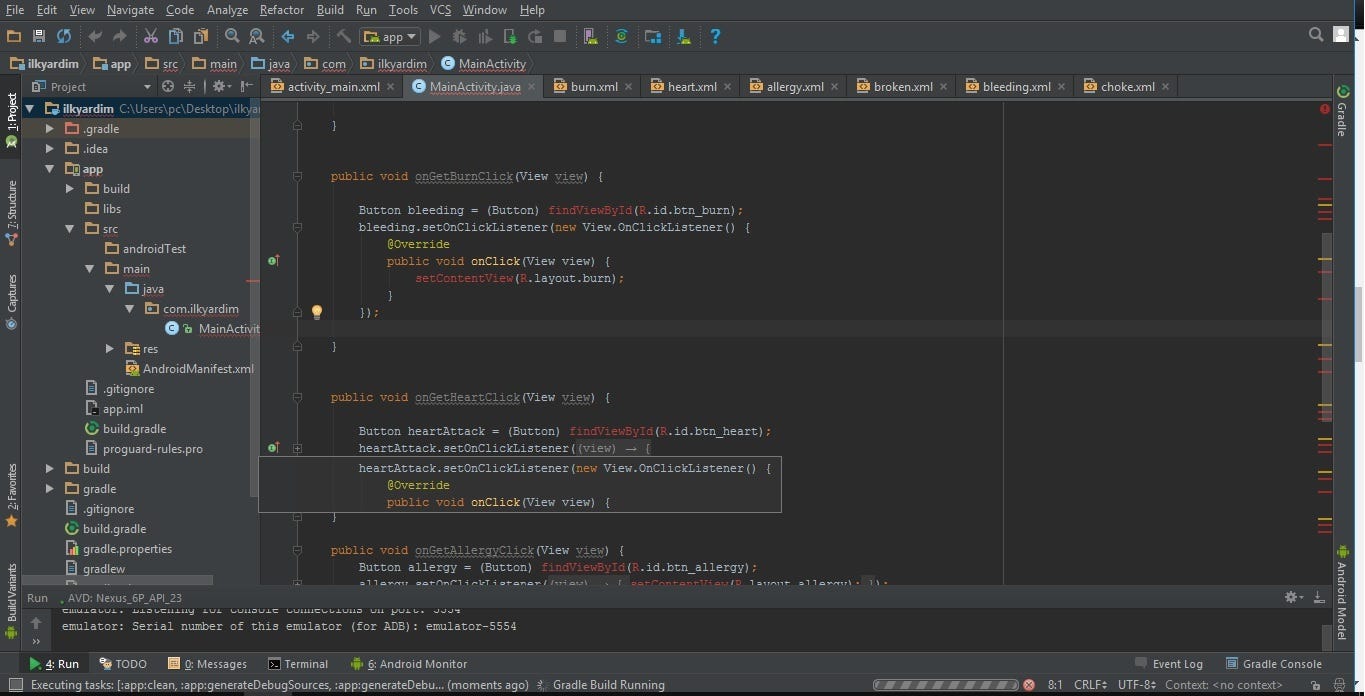Expand the .gradle folder in project tree
The image size is (1365, 696).
pos(50,129)
